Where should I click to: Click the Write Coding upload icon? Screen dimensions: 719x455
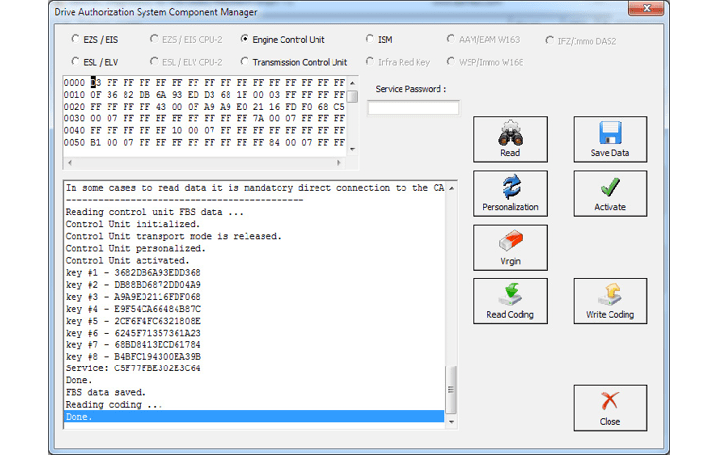[x=610, y=295]
